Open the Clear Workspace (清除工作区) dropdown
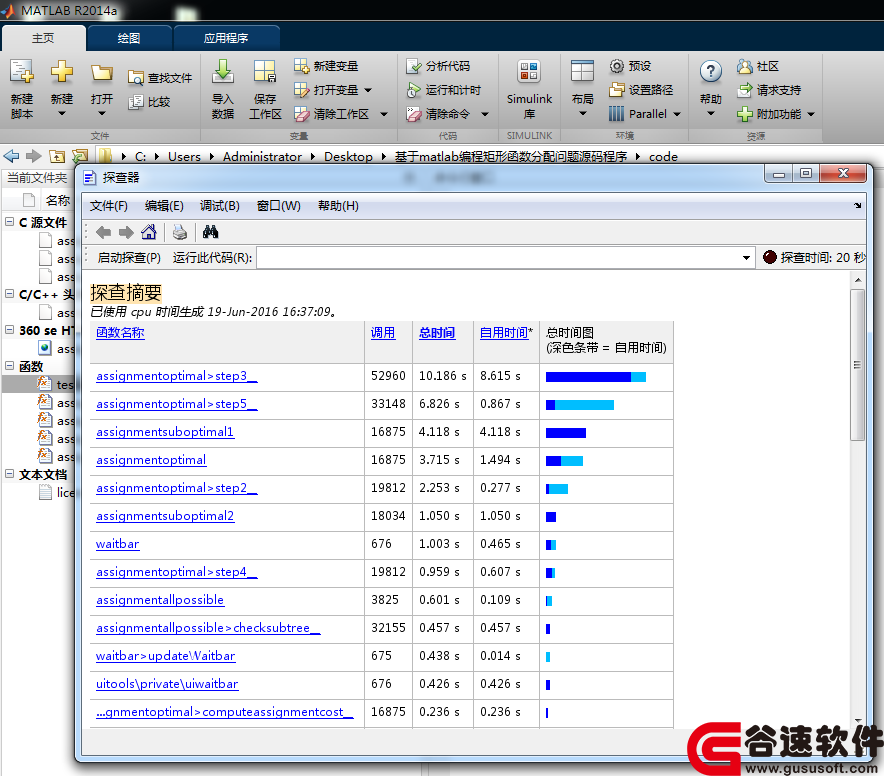 pyautogui.click(x=384, y=114)
